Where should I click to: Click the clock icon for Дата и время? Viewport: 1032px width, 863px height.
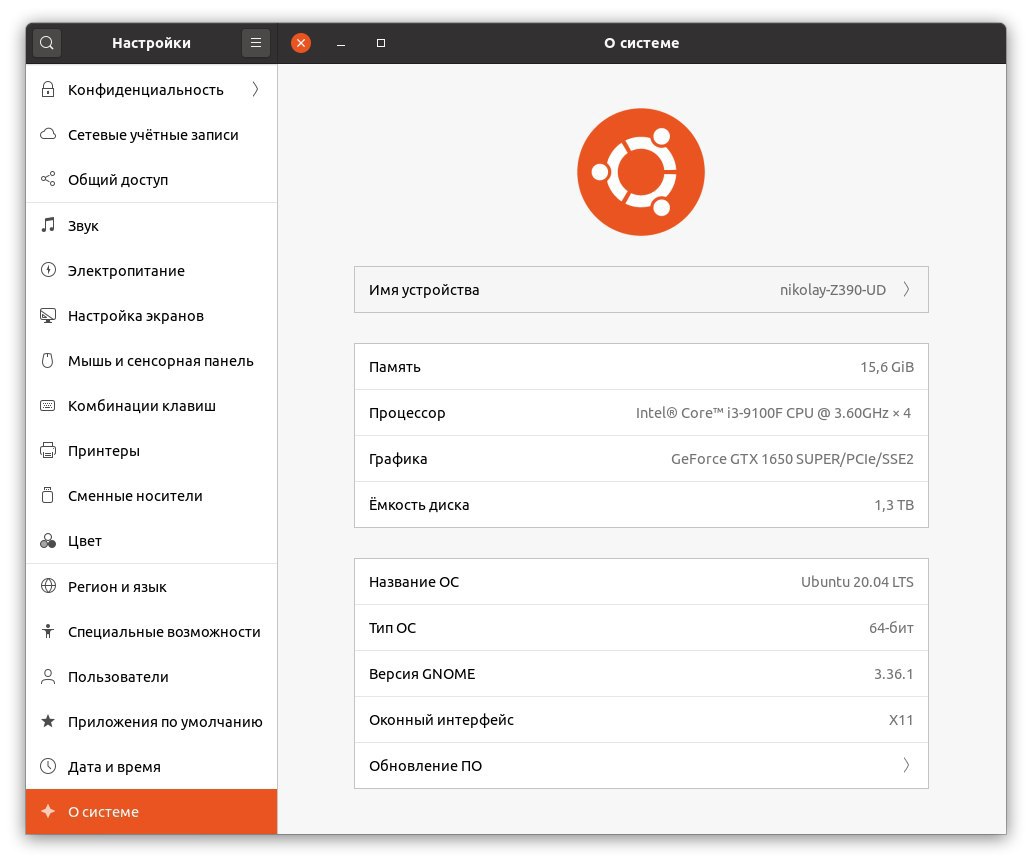[47, 766]
